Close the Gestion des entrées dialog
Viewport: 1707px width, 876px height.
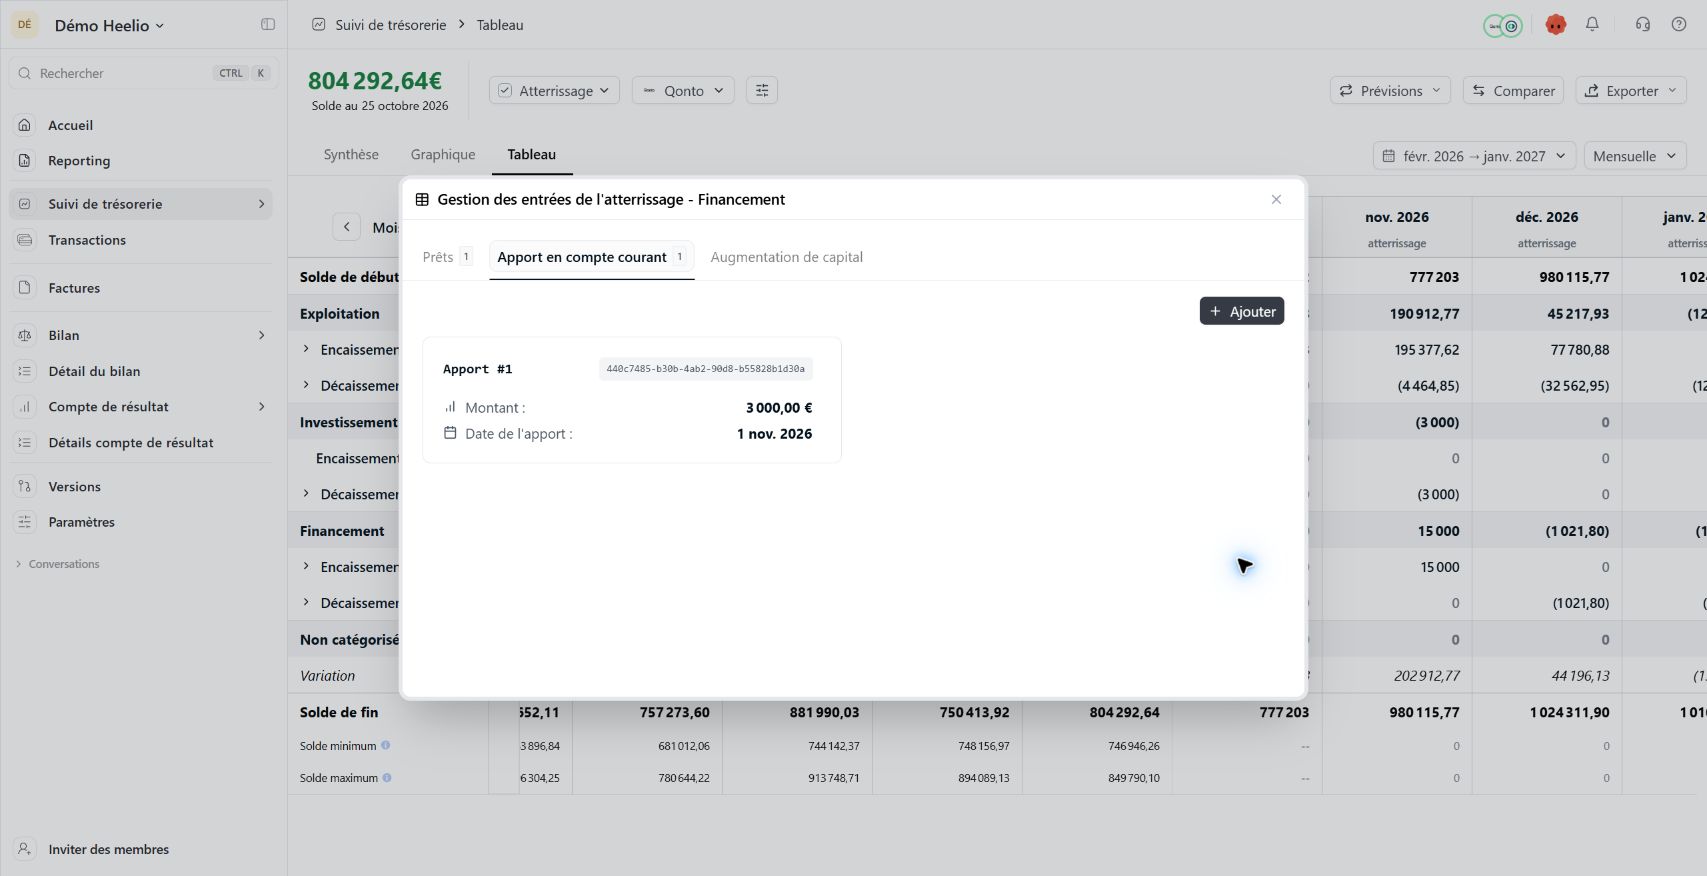[x=1276, y=199]
